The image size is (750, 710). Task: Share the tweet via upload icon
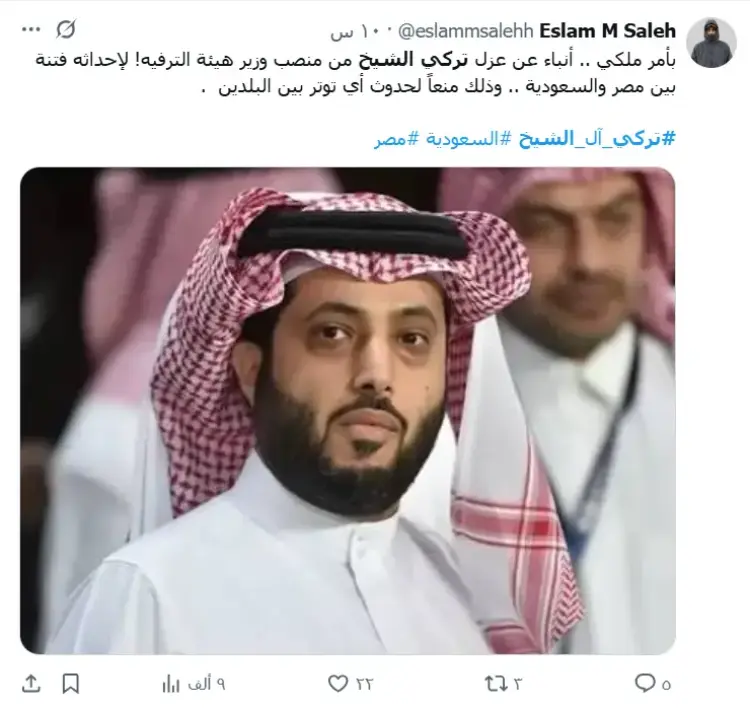pyautogui.click(x=31, y=684)
